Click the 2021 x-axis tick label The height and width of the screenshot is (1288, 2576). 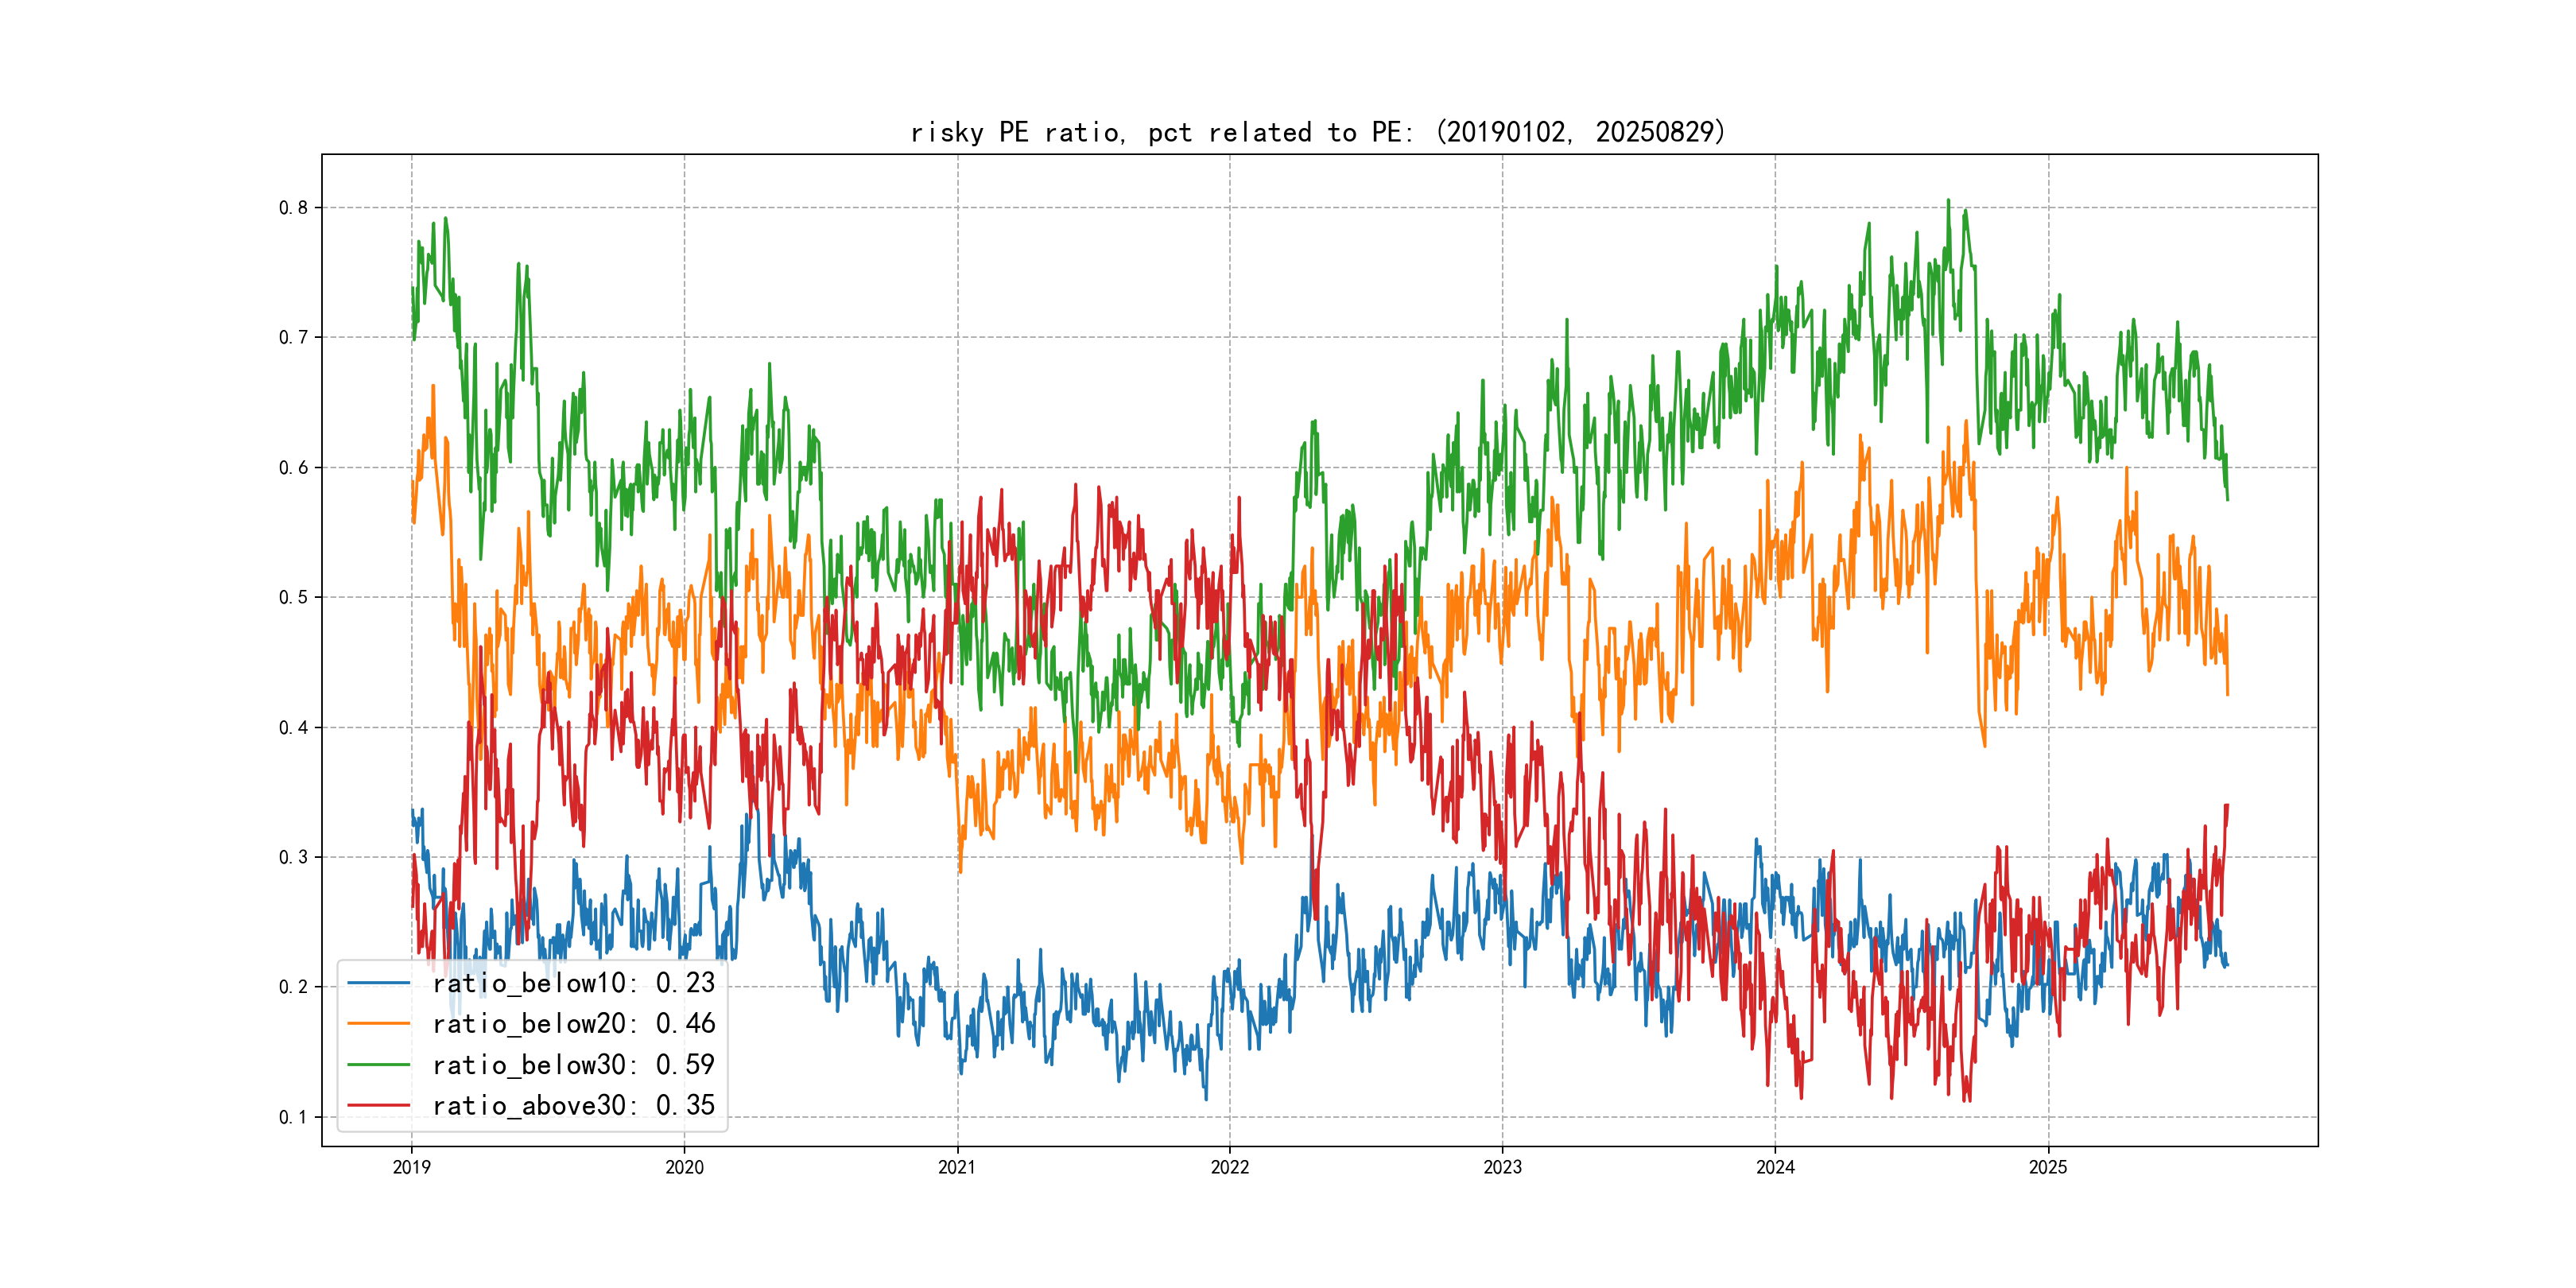pos(957,1167)
